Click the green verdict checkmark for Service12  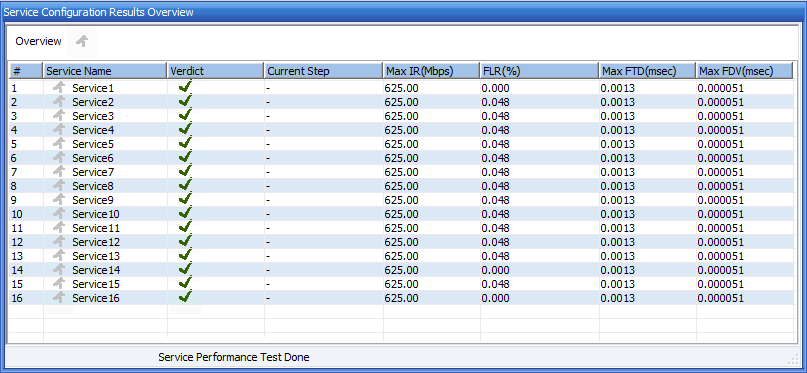click(185, 240)
